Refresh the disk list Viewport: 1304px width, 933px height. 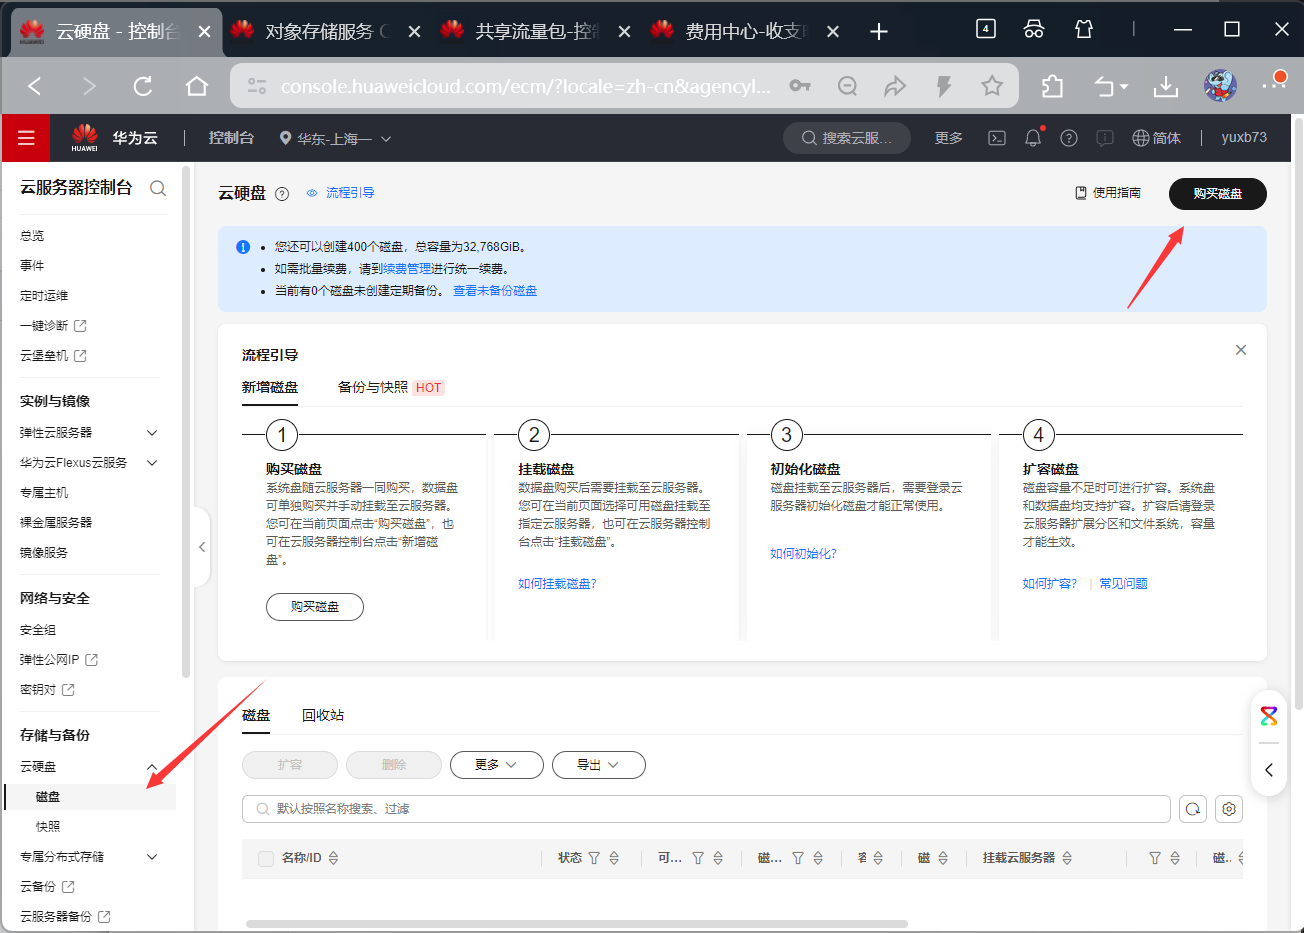(x=1193, y=809)
